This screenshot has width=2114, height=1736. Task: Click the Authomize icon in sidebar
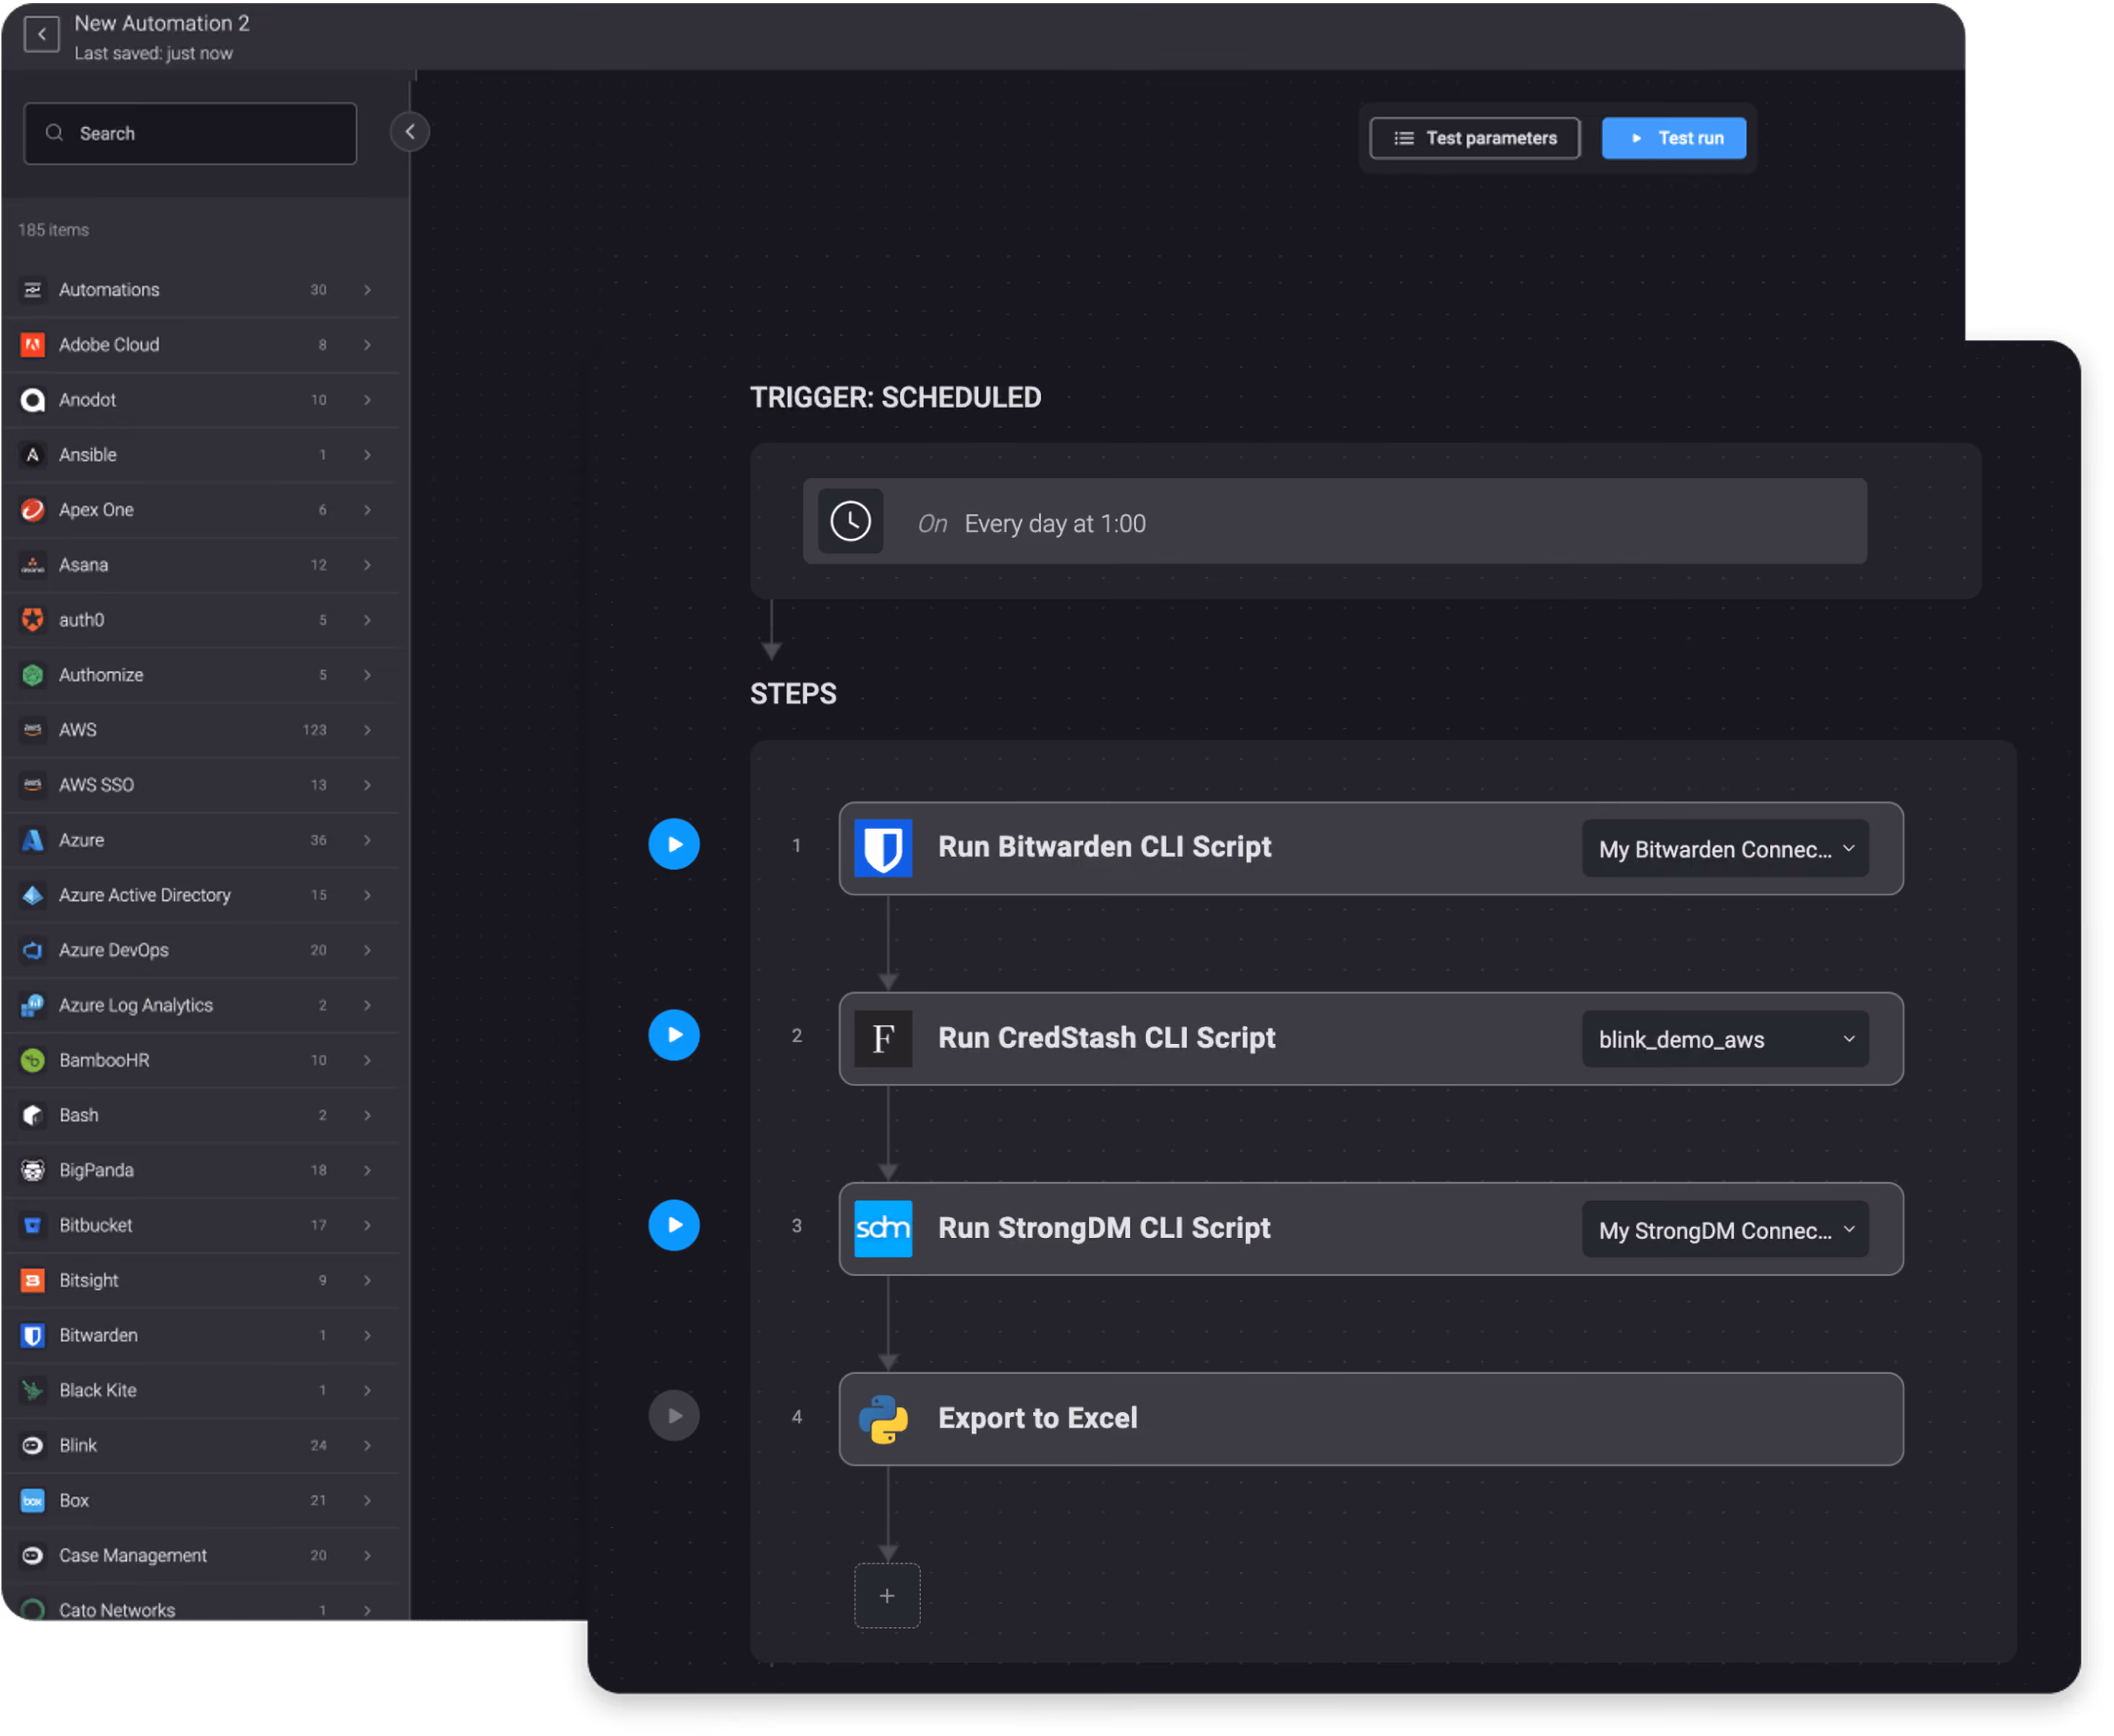[x=33, y=675]
